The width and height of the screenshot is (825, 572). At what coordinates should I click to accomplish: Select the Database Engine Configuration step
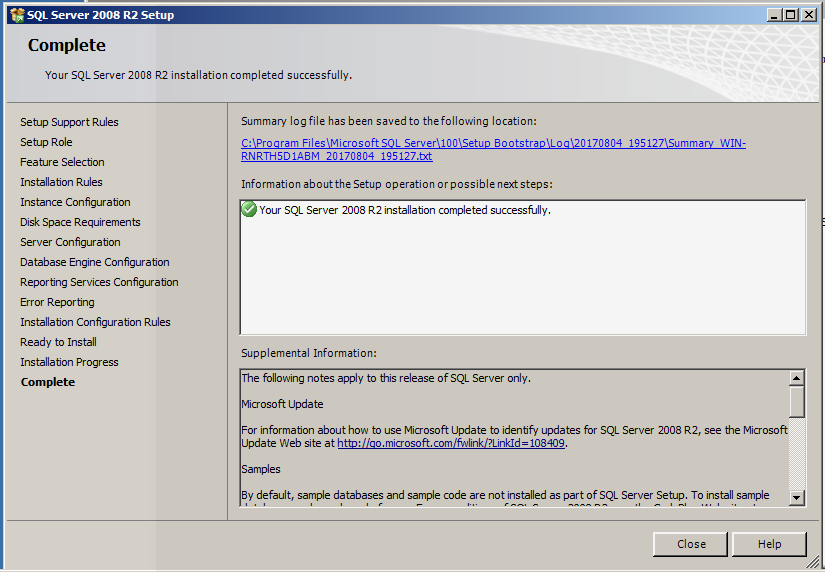95,262
